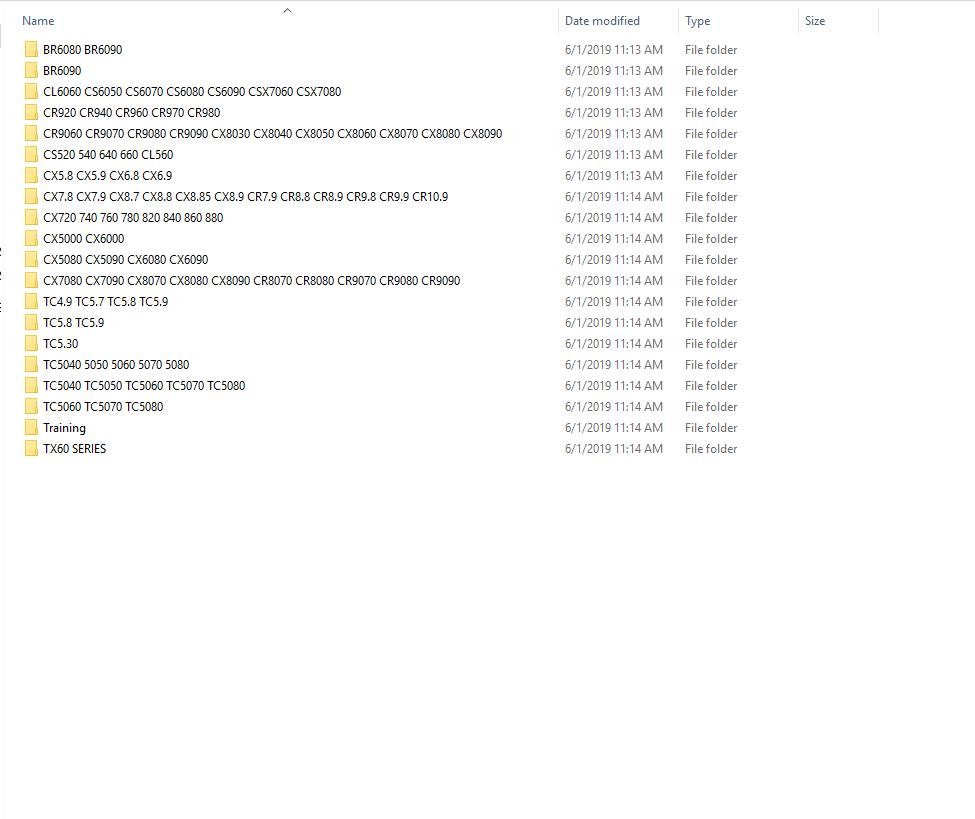
Task: Select the folder name CX5000 CX6000
Action: [84, 239]
